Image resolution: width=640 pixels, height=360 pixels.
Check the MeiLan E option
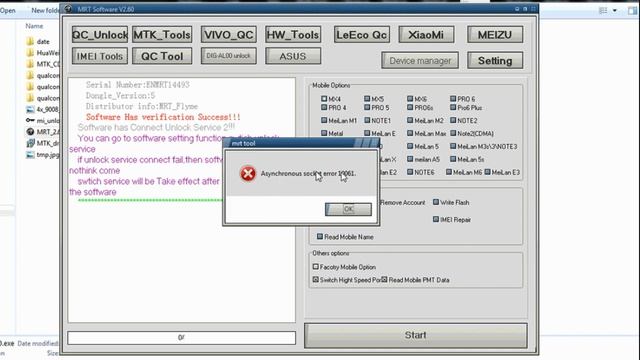pyautogui.click(x=367, y=133)
